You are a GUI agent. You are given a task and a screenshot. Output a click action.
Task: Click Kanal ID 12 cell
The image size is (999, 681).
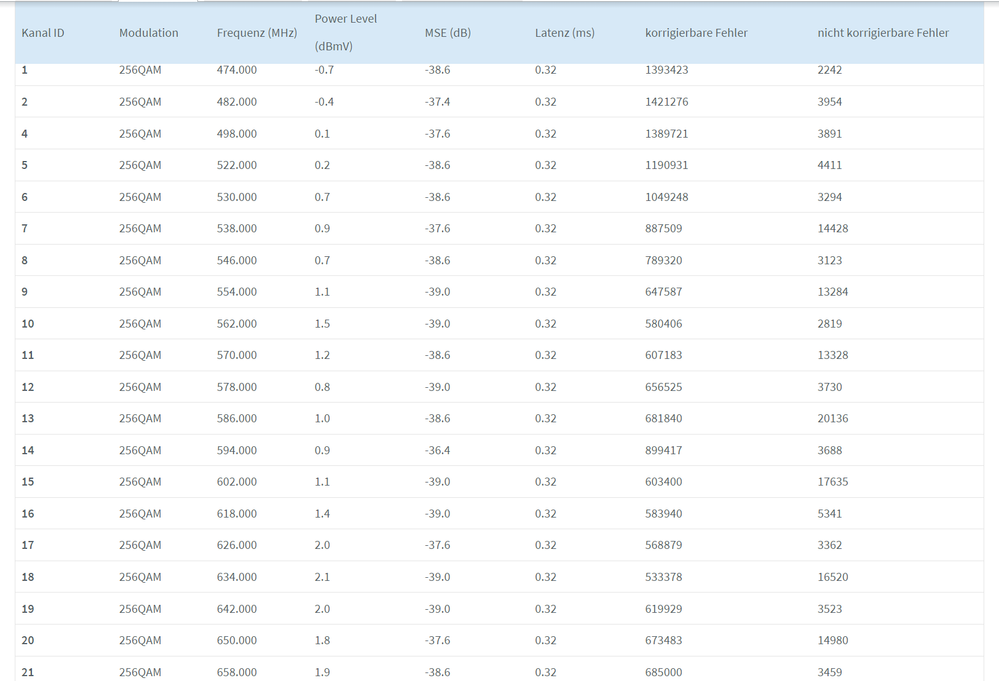[28, 387]
